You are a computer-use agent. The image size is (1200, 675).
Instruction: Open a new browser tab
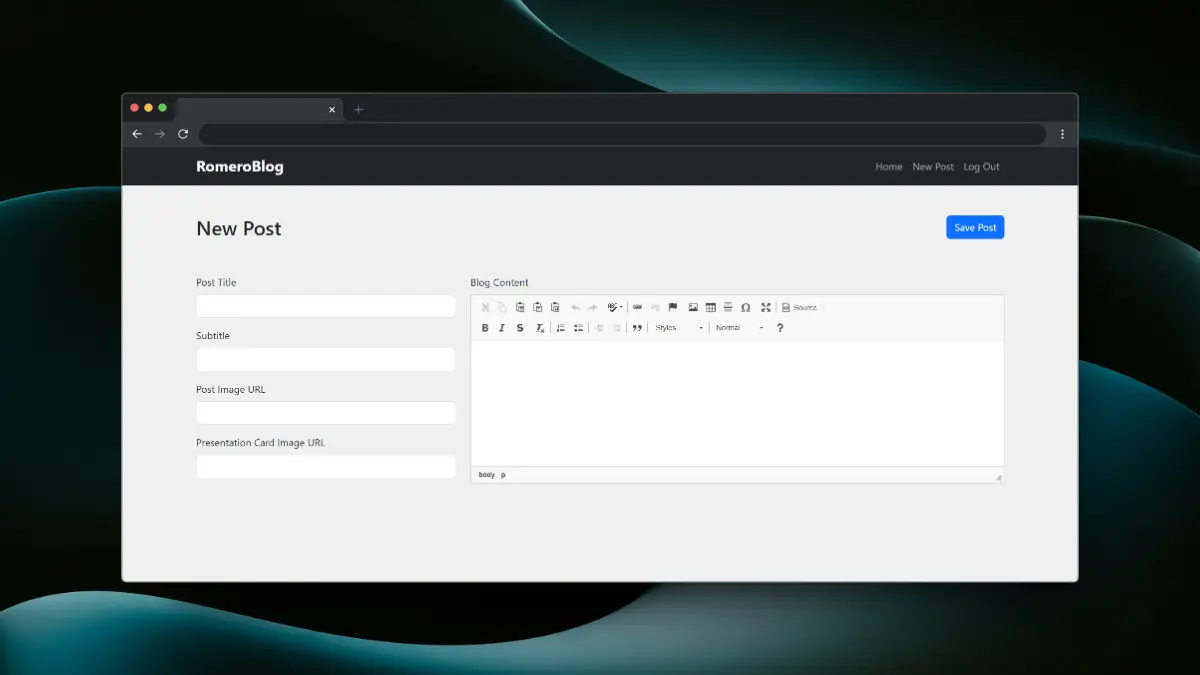pyautogui.click(x=359, y=110)
